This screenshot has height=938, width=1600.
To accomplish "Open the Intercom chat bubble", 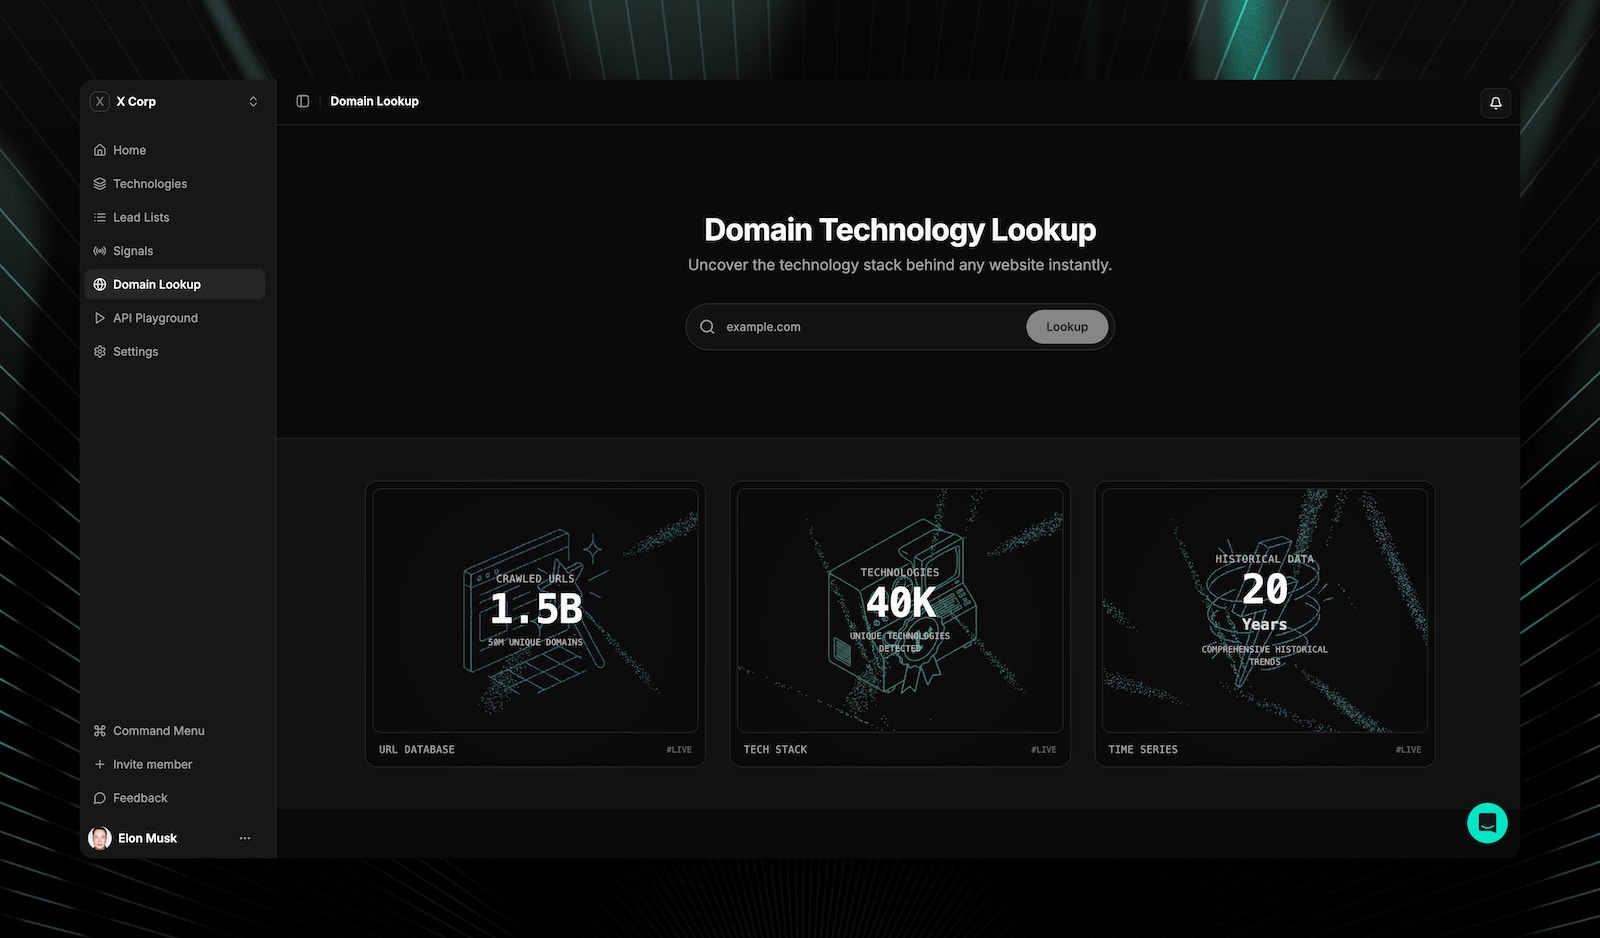I will coord(1487,822).
